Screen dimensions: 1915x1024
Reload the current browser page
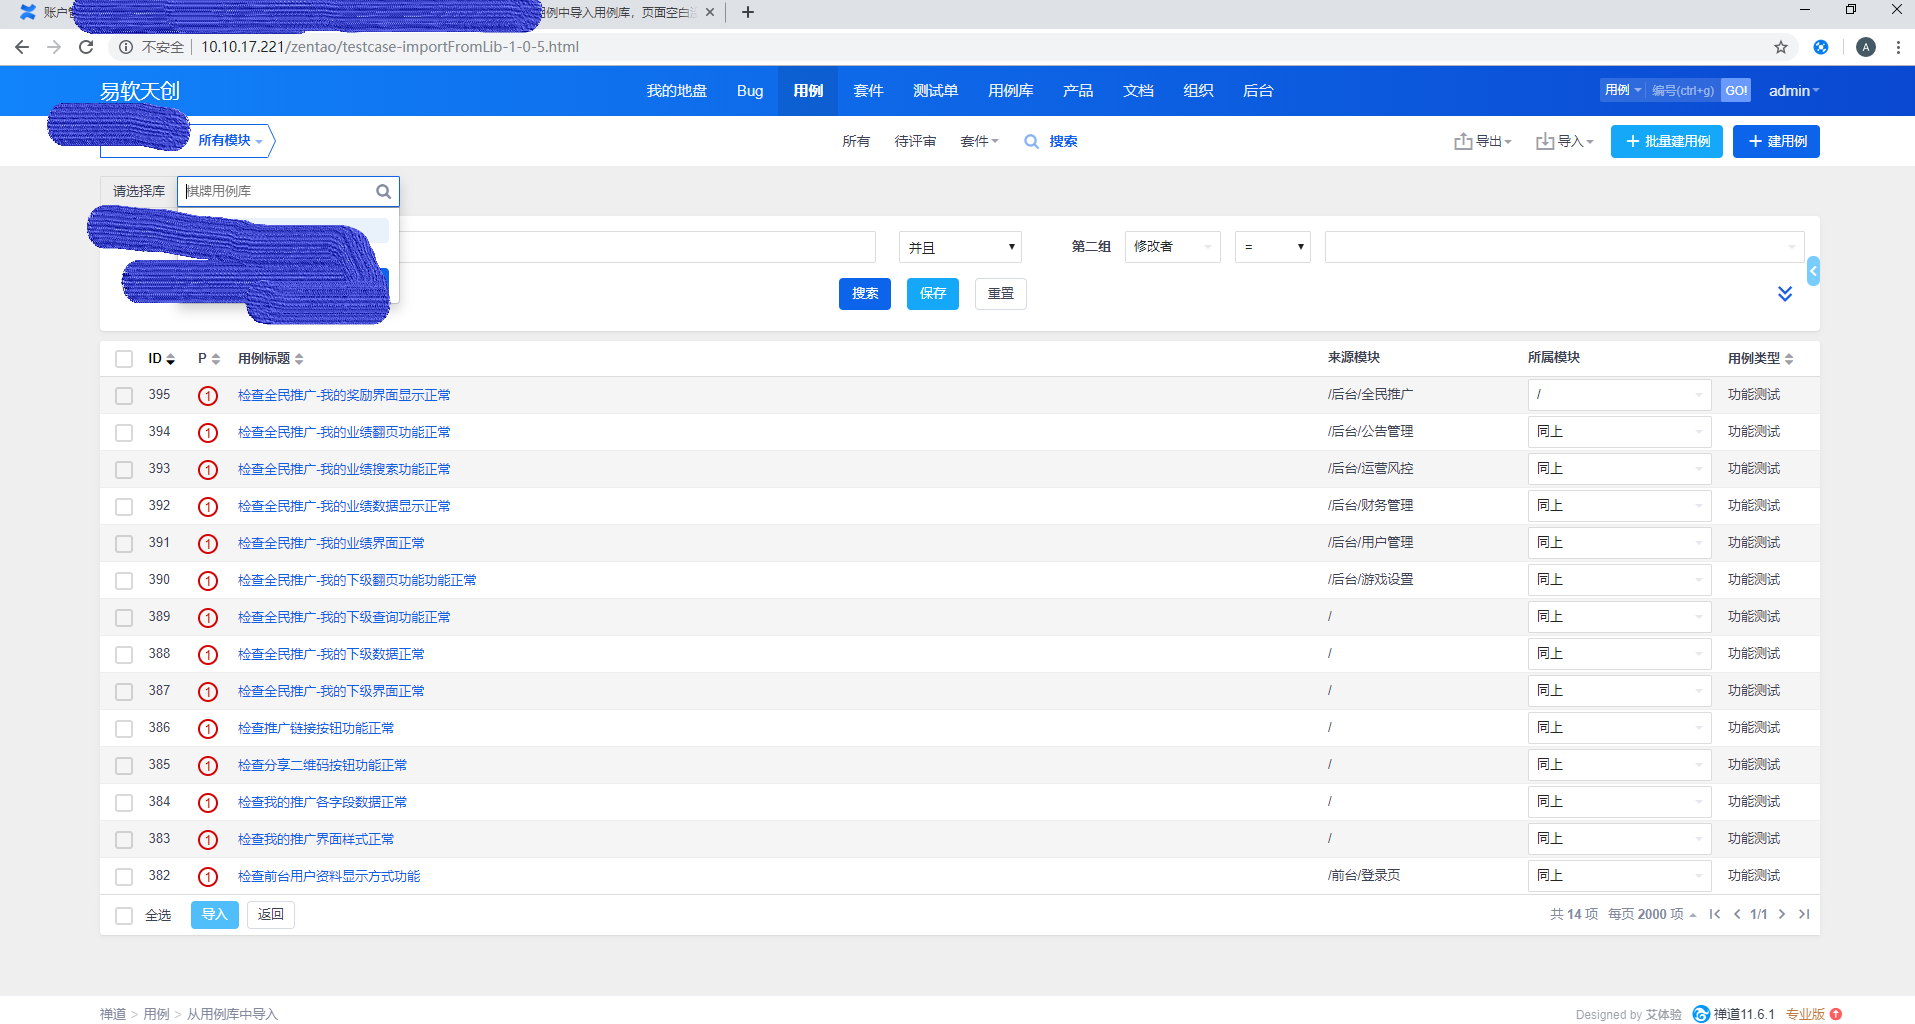point(86,47)
